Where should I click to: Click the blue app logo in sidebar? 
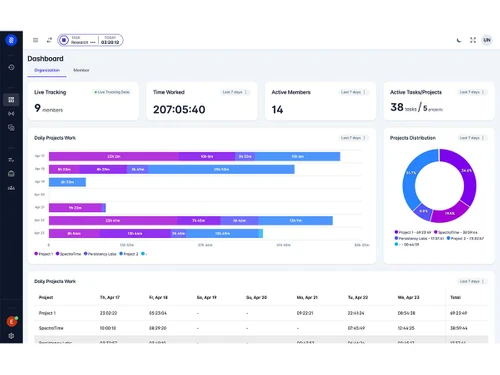[x=11, y=40]
